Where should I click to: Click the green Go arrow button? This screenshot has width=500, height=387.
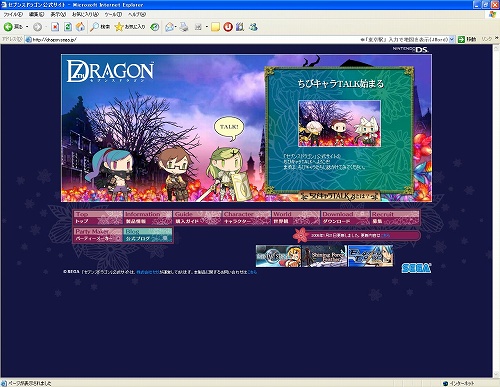pyautogui.click(x=461, y=39)
